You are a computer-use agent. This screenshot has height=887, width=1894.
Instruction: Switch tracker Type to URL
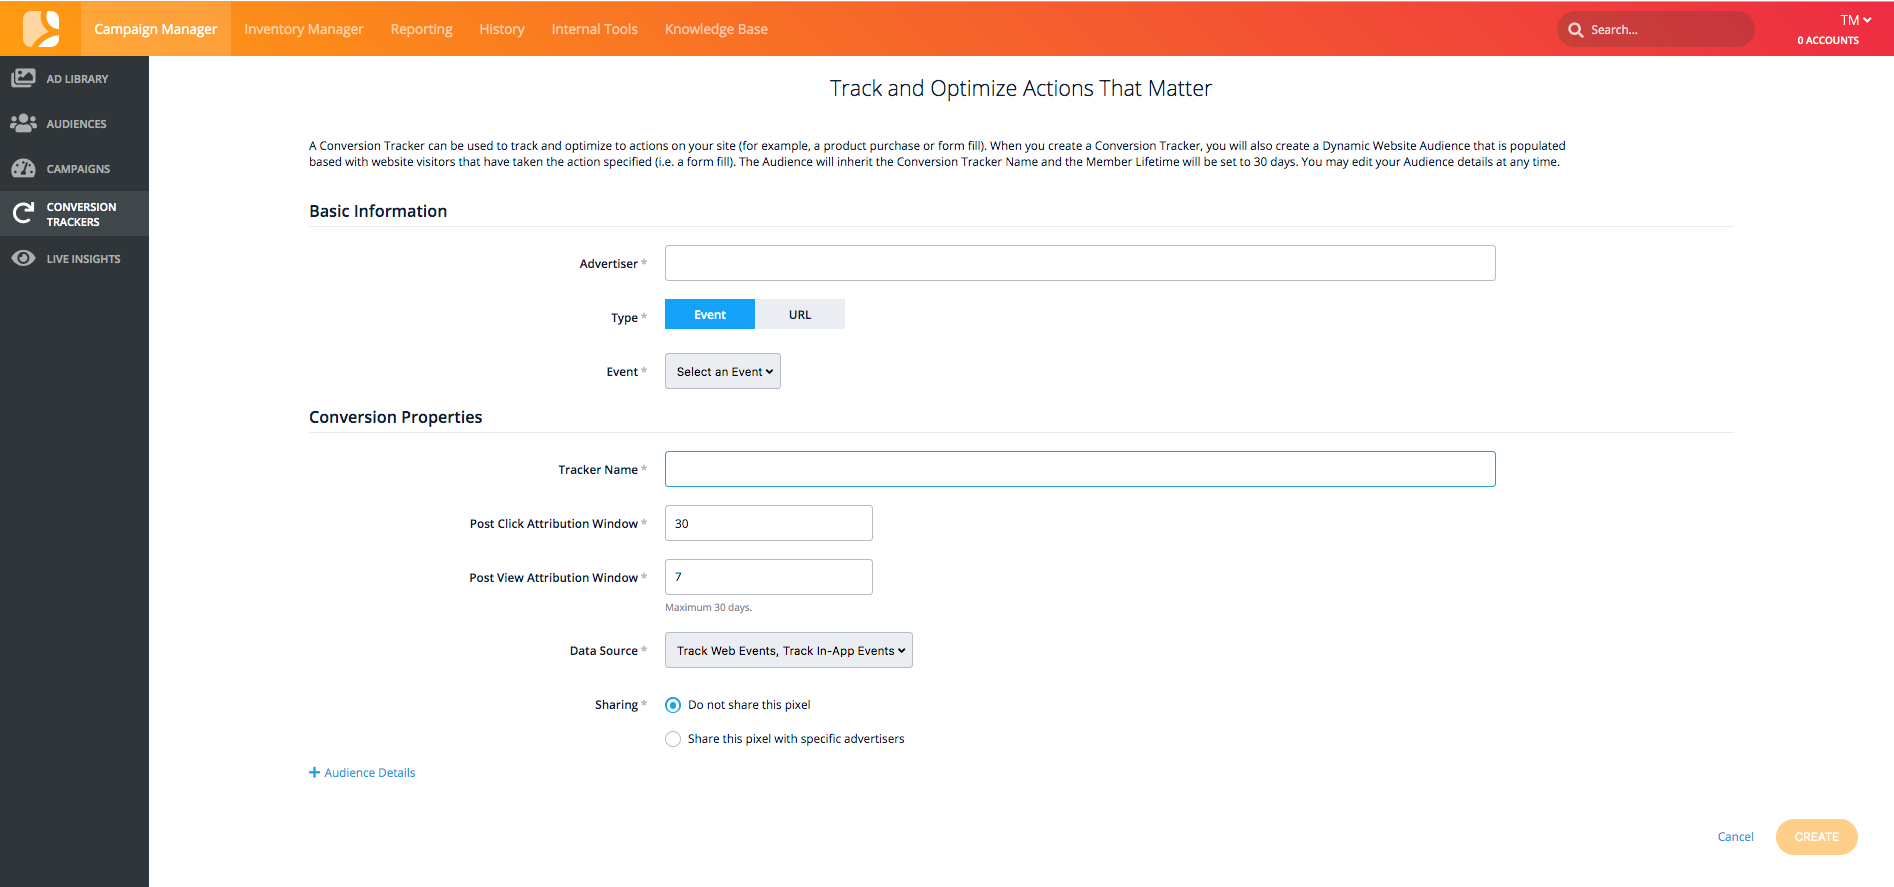pos(800,314)
